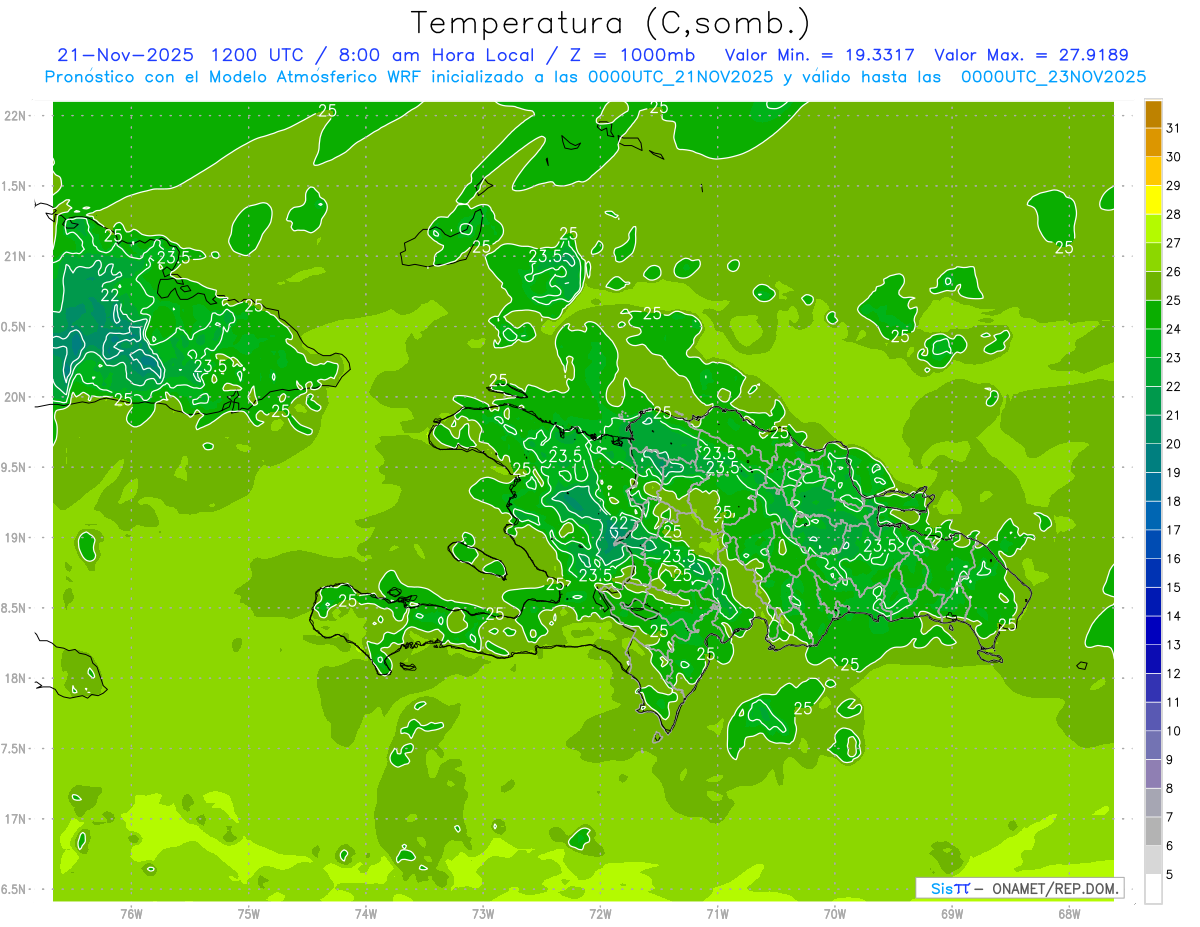
Task: Click the "72W" longitude axis label
Action: [x=600, y=914]
